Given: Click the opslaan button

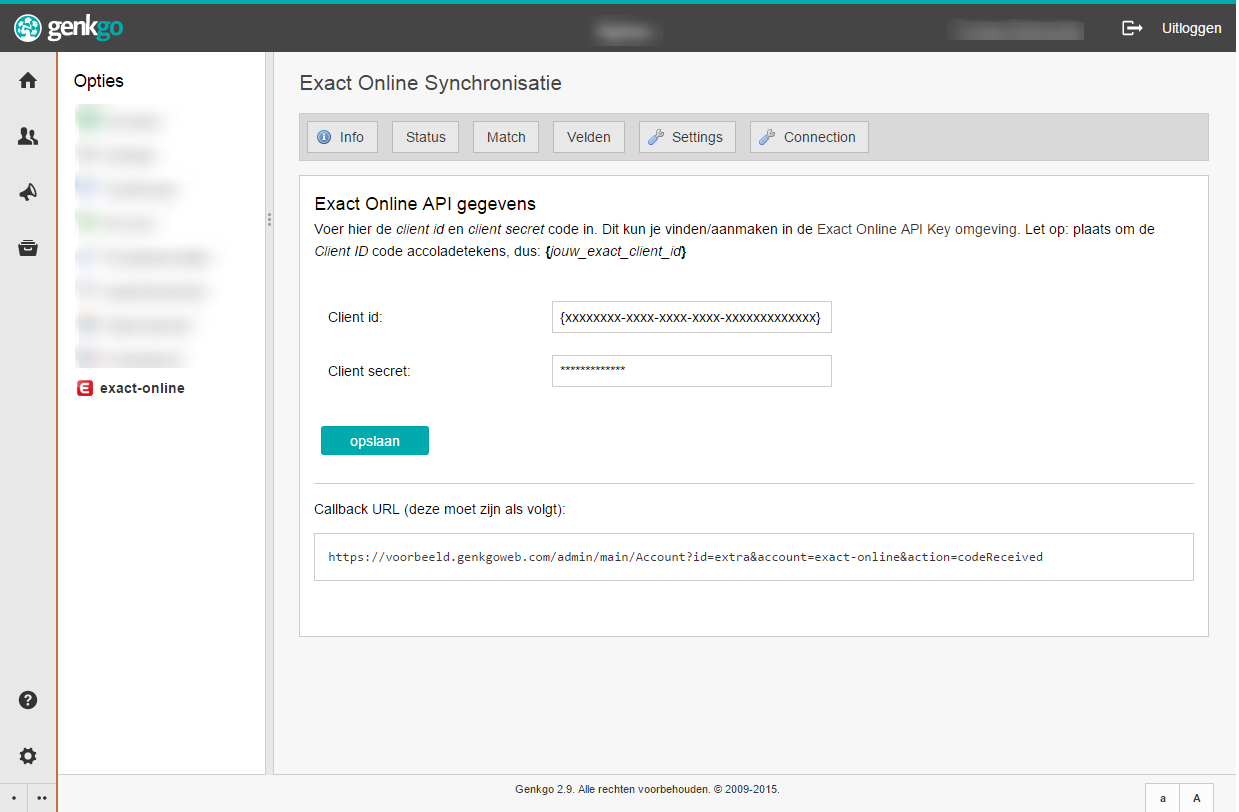Looking at the screenshot, I should 375,441.
